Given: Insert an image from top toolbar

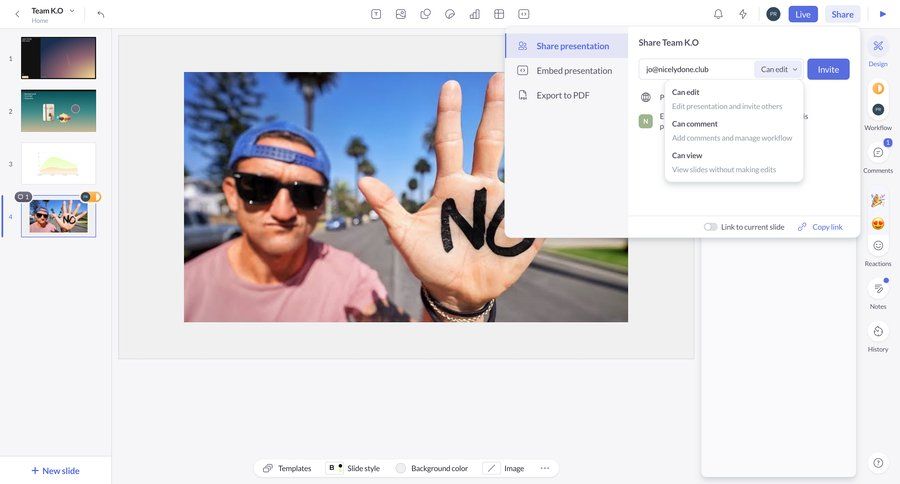Looking at the screenshot, I should [401, 14].
